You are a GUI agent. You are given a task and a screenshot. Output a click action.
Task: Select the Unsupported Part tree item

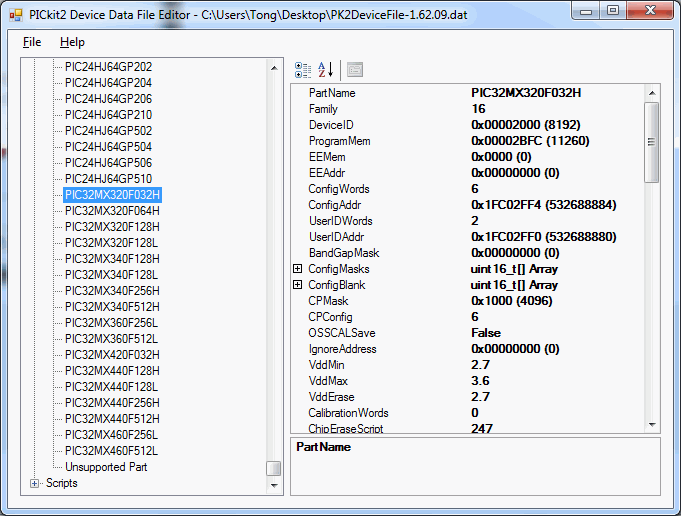tap(106, 467)
